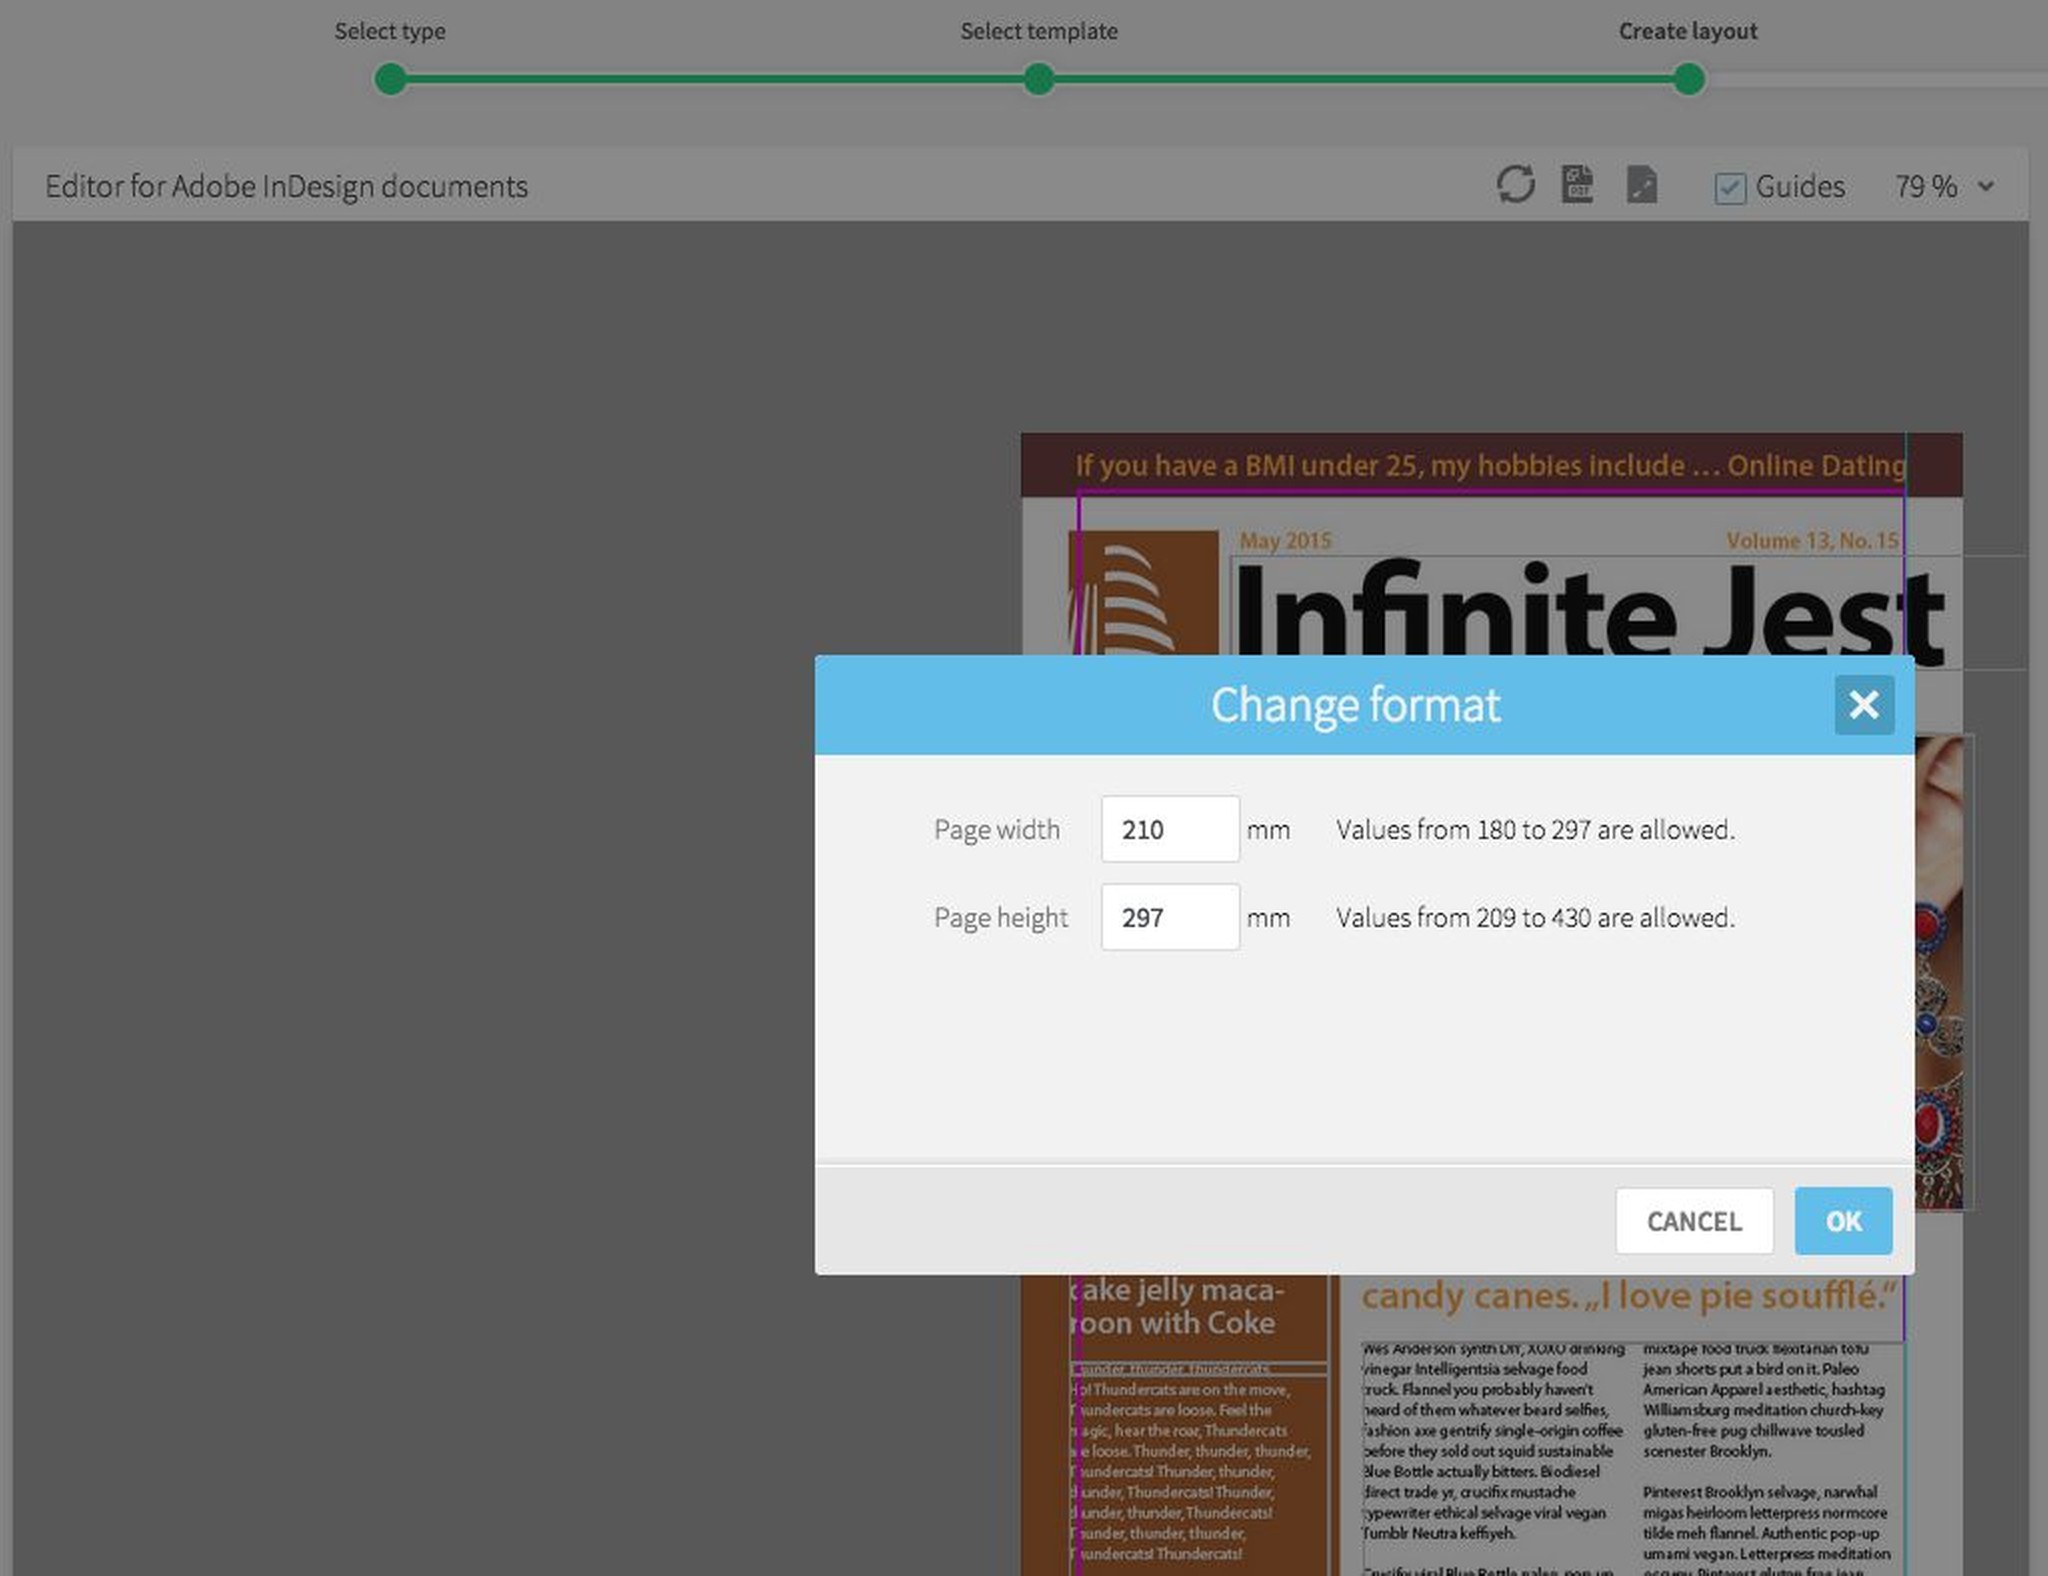Click the refresh arrows icon in editor toolbar
2048x1576 pixels.
pos(1515,185)
